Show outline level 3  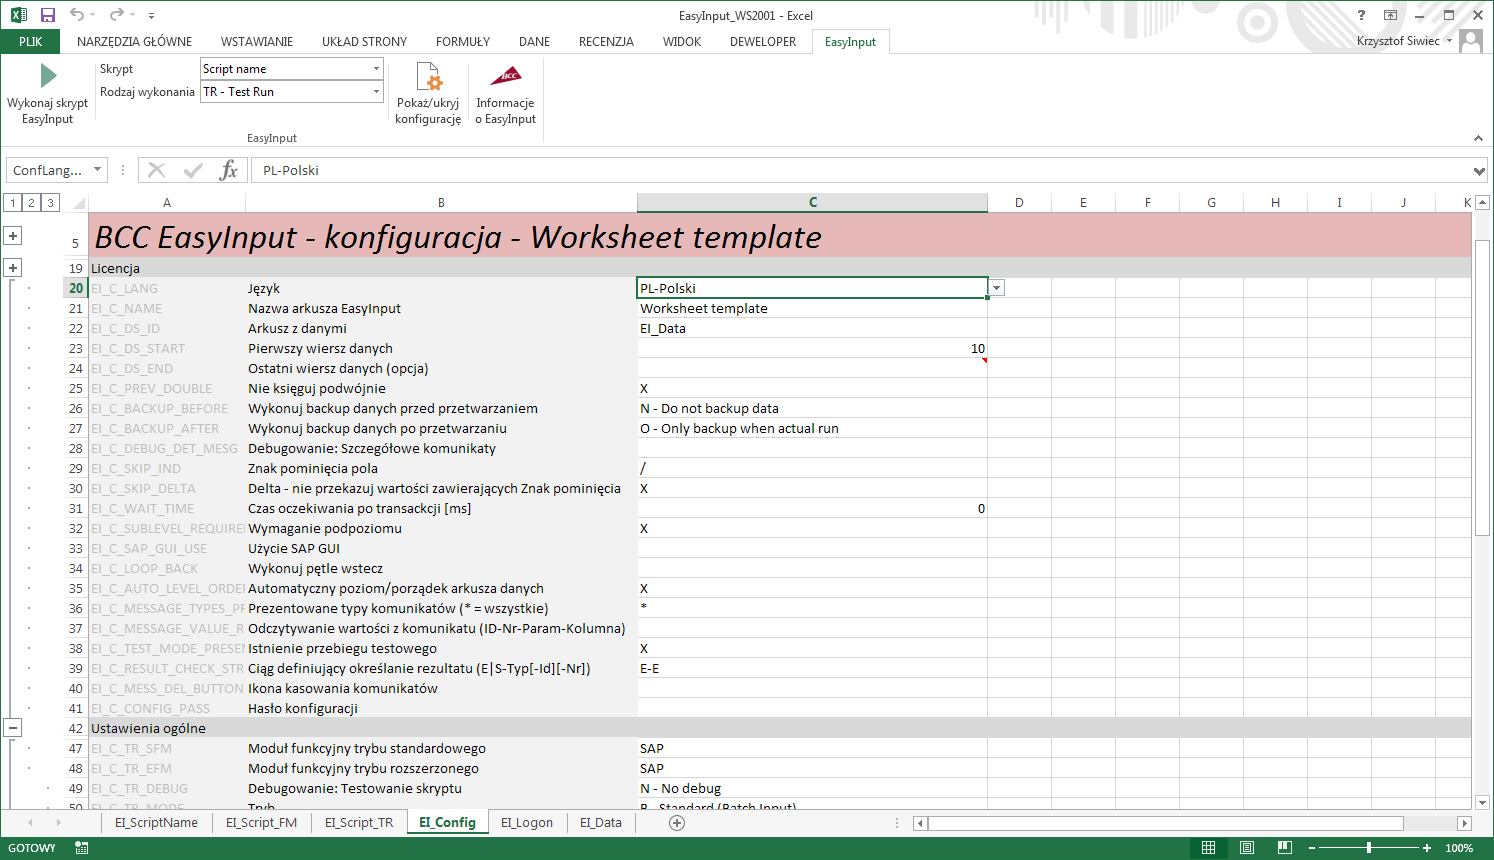pyautogui.click(x=51, y=203)
